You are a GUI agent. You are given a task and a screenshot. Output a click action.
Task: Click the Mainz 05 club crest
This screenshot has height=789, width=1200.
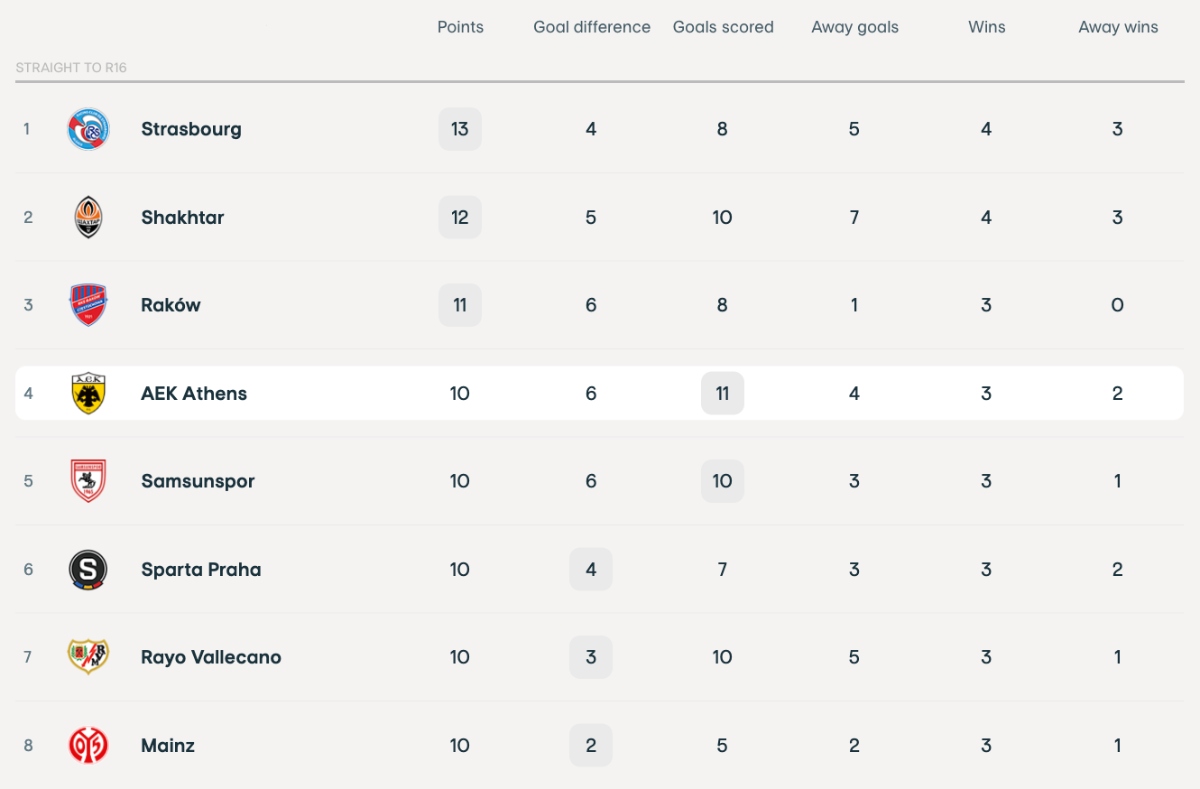[x=88, y=745]
